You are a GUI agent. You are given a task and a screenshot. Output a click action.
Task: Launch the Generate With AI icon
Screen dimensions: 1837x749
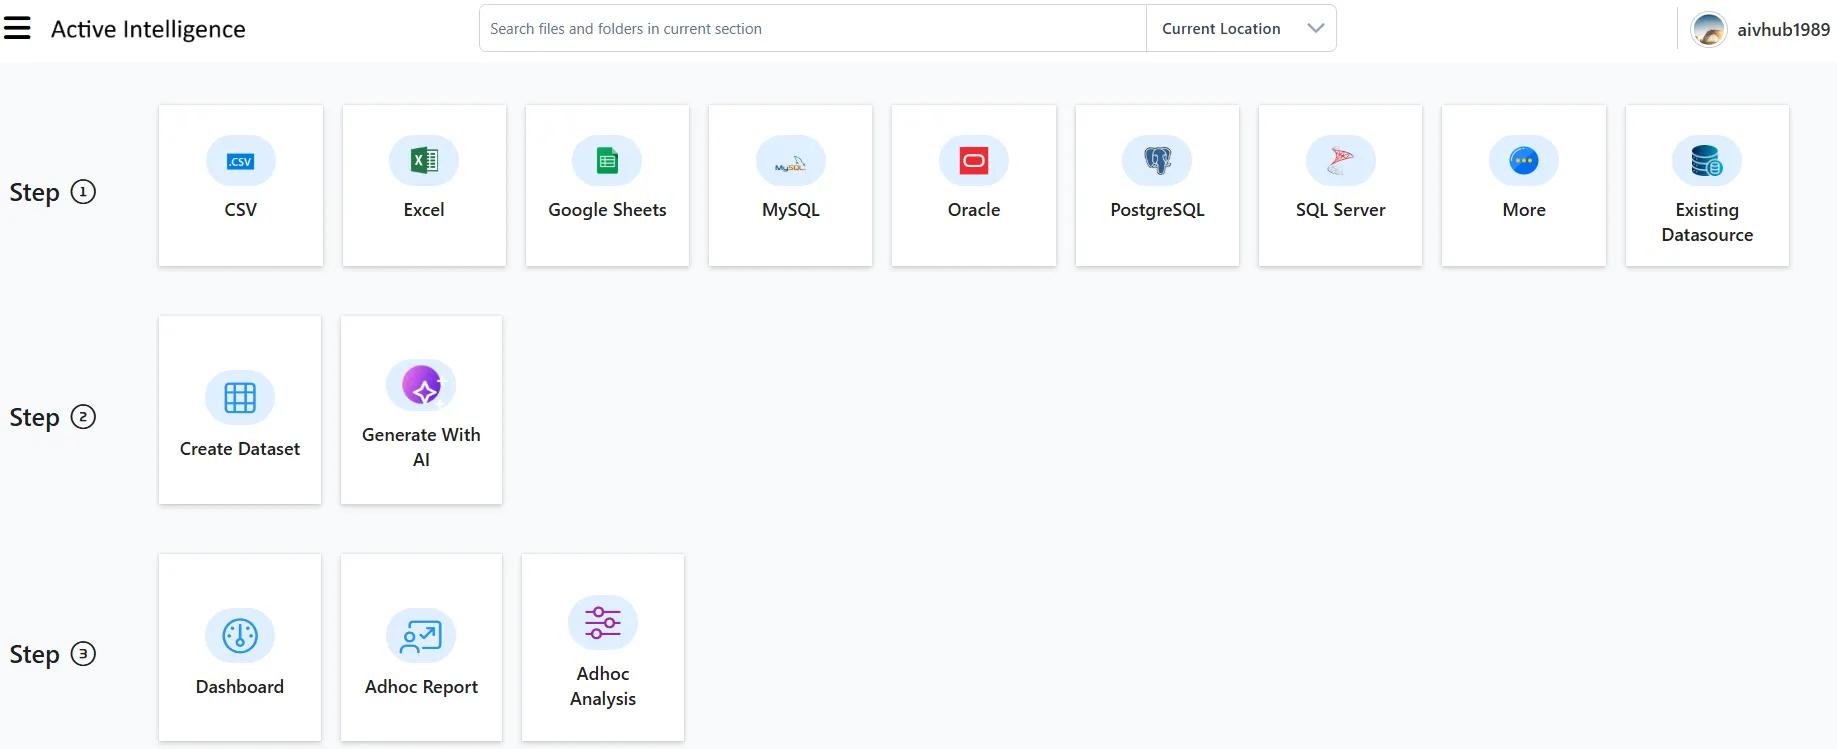(421, 385)
